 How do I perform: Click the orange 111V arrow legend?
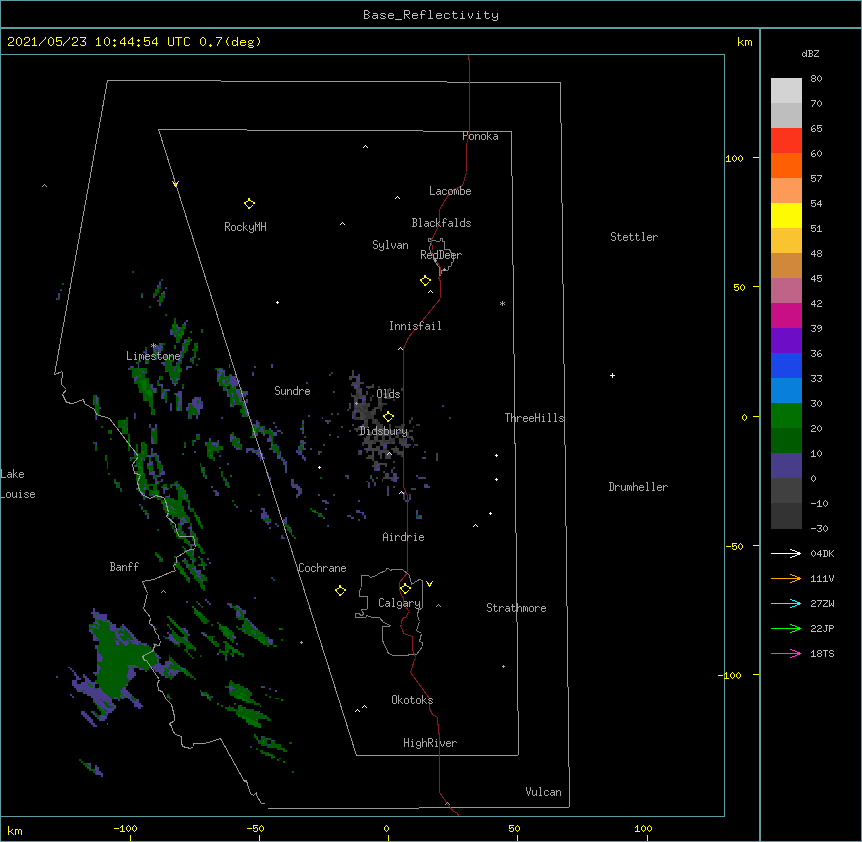786,578
